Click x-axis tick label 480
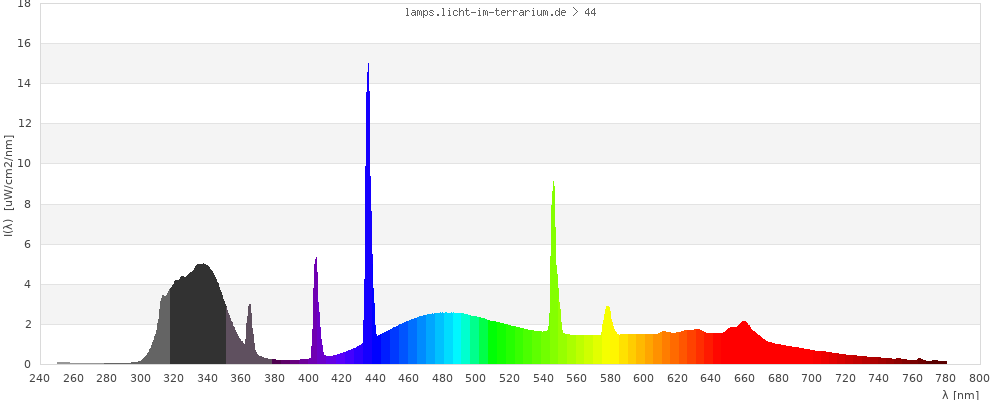The image size is (1000, 400). click(443, 378)
